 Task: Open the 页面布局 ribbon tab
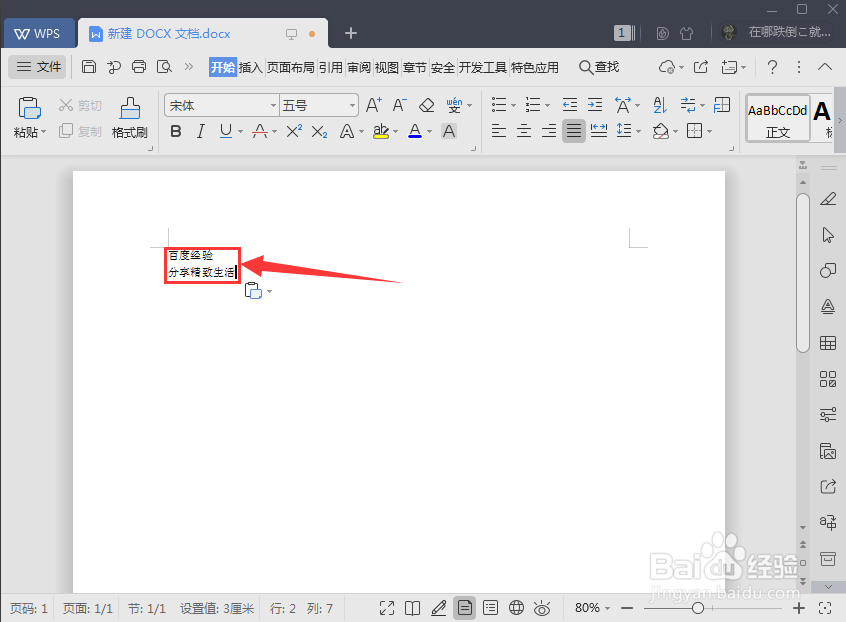point(291,67)
